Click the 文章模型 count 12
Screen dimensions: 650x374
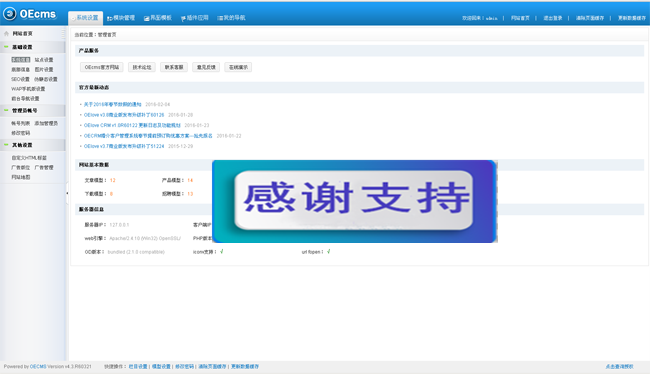coord(113,180)
